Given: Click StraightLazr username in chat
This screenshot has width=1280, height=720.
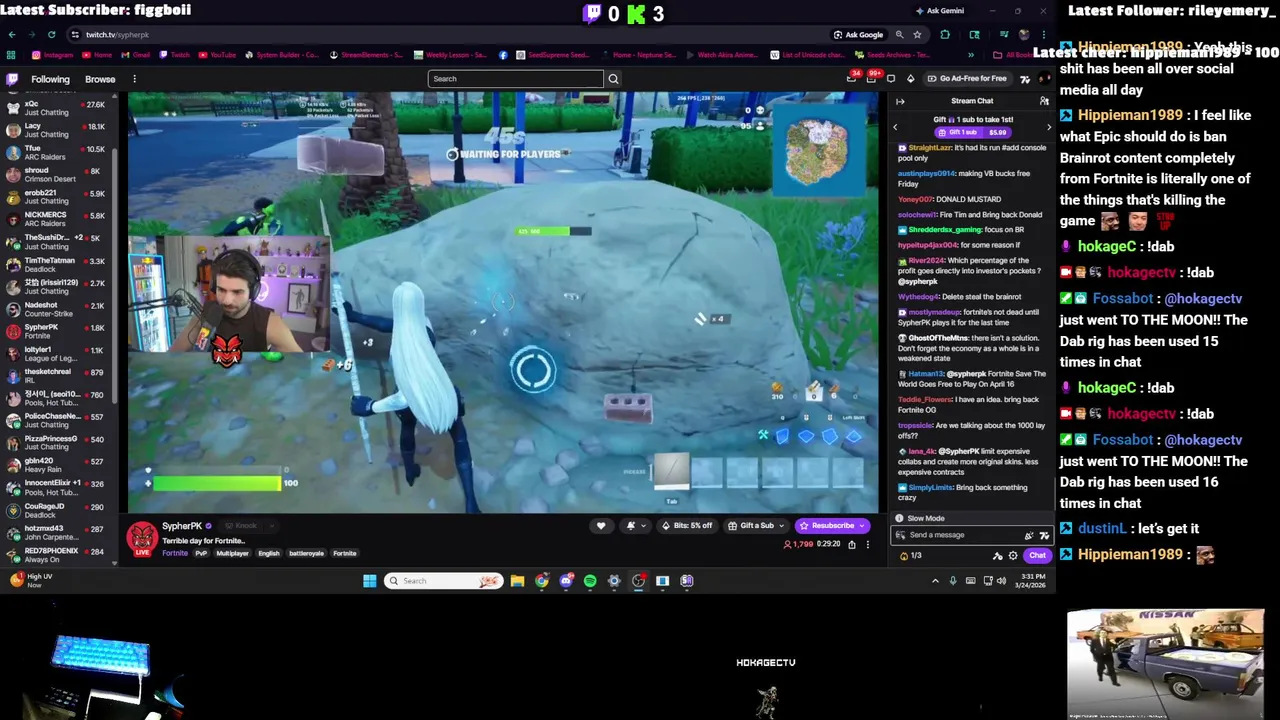Looking at the screenshot, I should pos(930,148).
